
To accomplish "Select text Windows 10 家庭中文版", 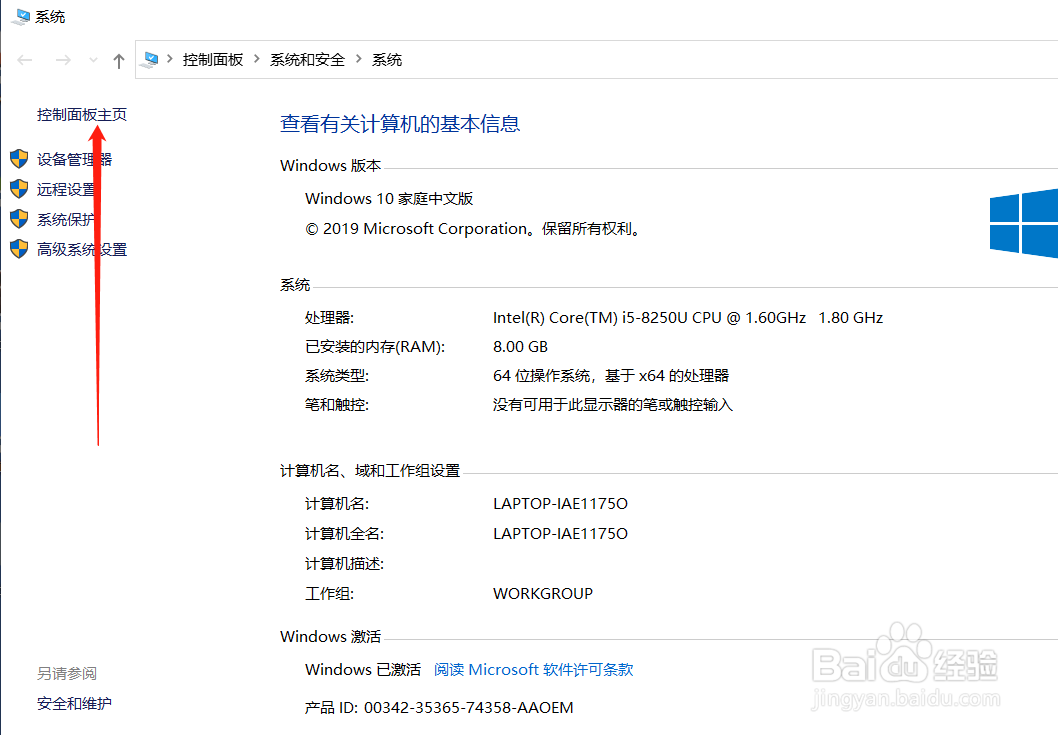I will (x=389, y=198).
